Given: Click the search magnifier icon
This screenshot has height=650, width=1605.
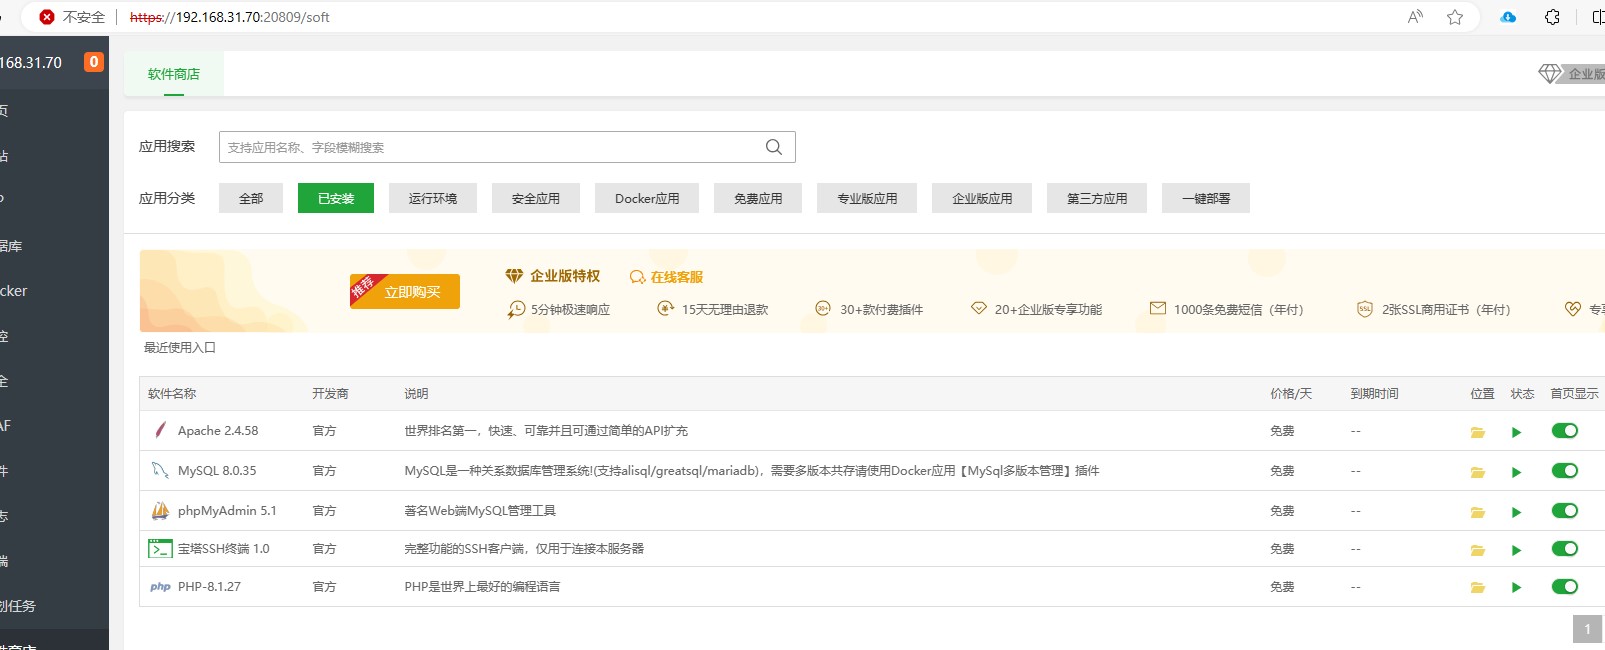Looking at the screenshot, I should (774, 147).
